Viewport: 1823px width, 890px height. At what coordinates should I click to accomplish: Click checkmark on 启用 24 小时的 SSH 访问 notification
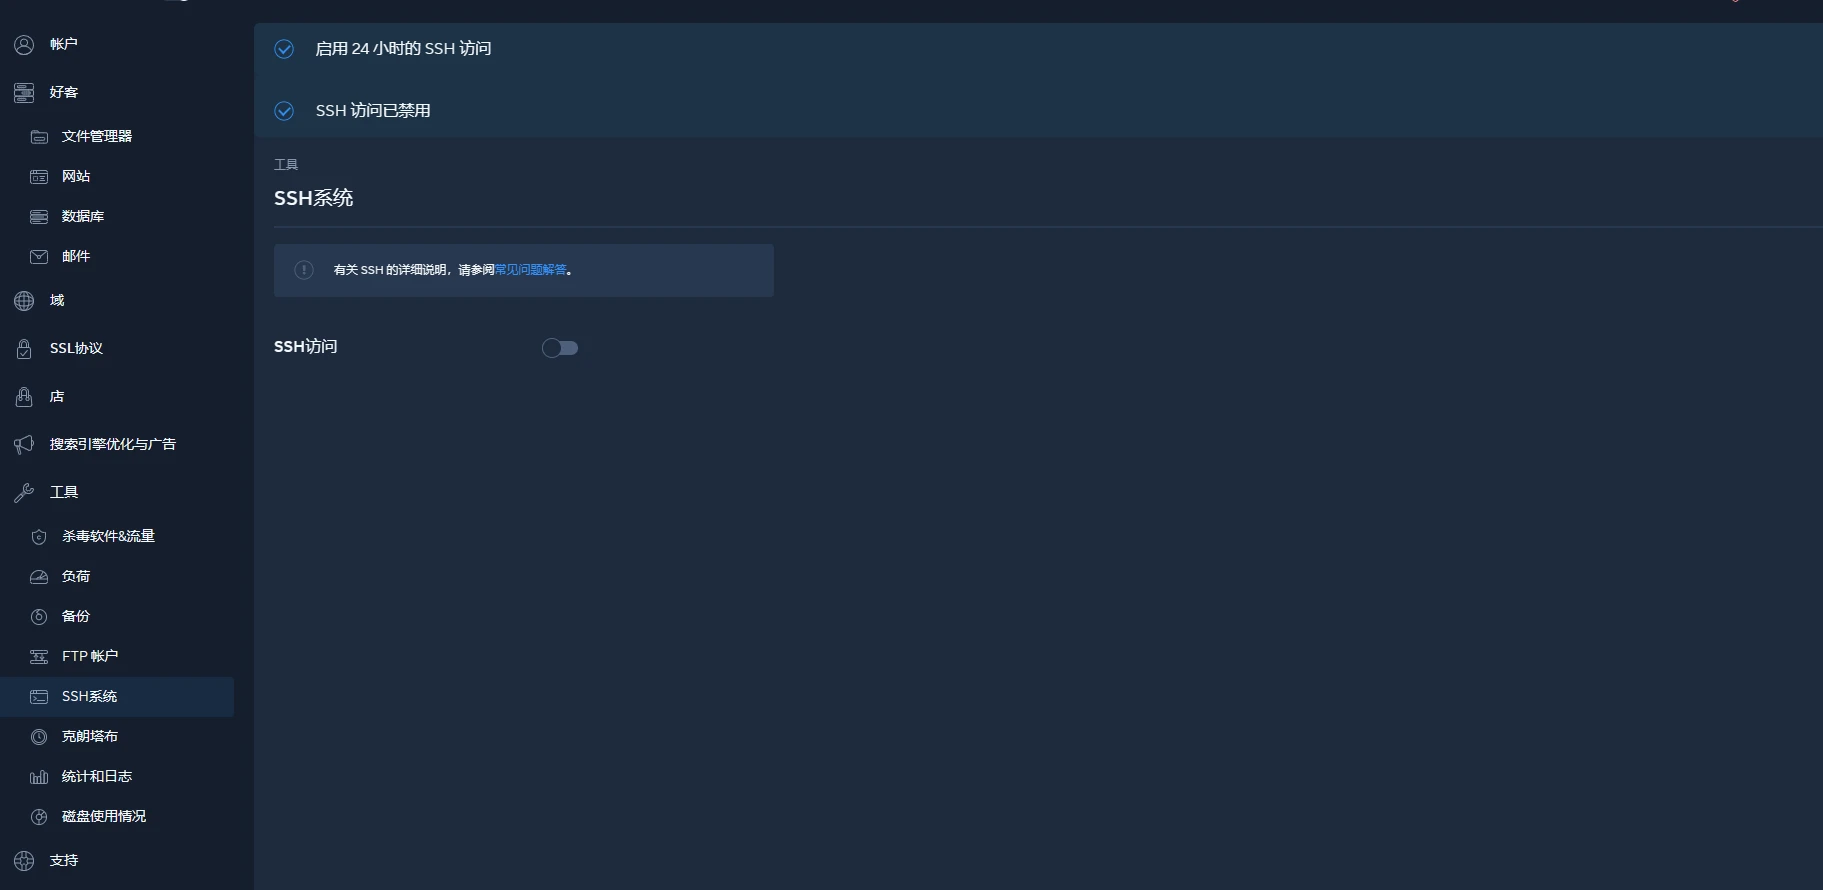(284, 49)
